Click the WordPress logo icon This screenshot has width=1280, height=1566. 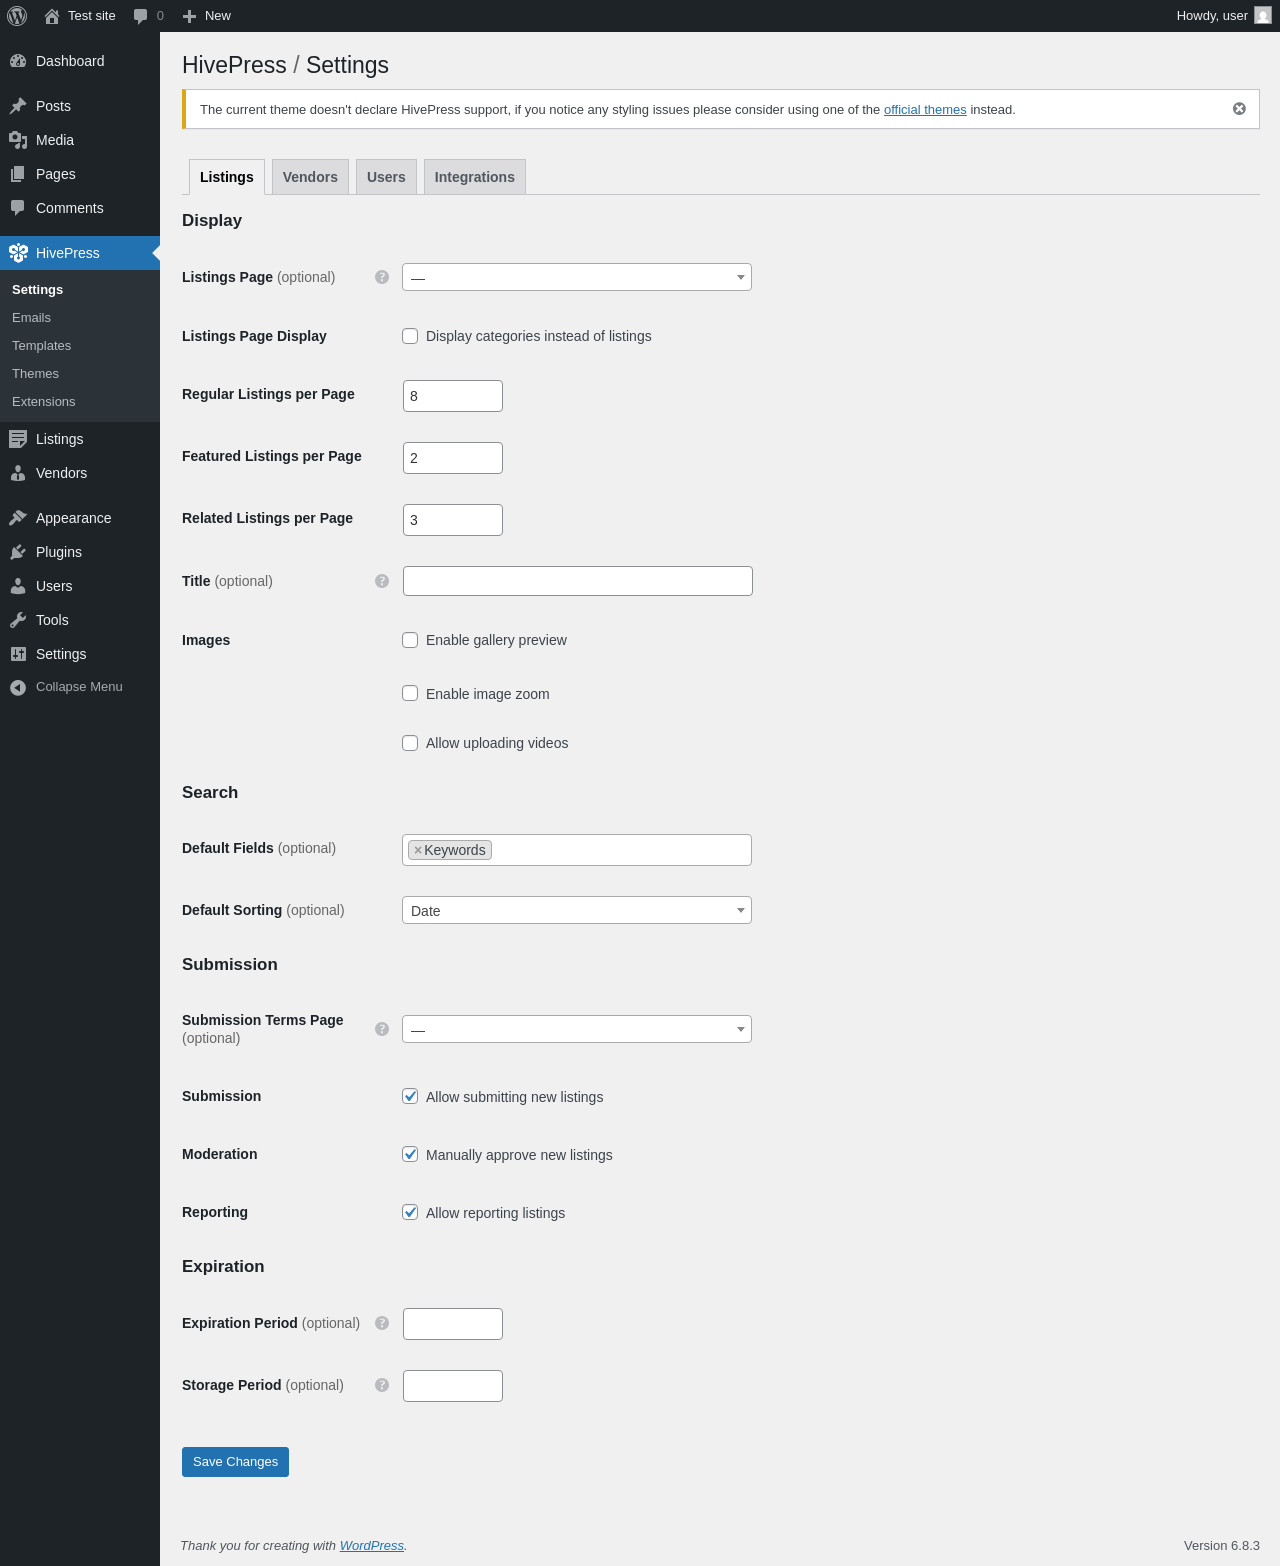click(17, 16)
